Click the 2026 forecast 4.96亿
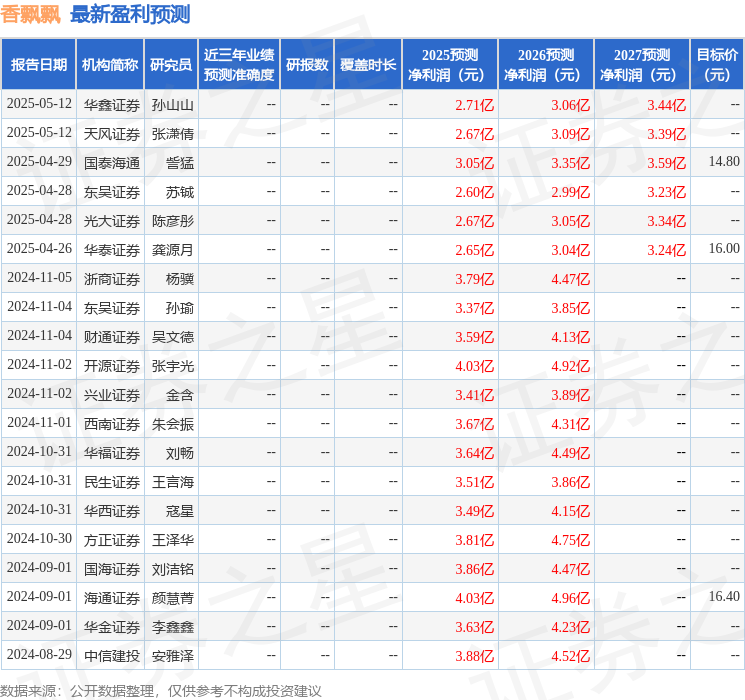This screenshot has width=745, height=700. 570,598
